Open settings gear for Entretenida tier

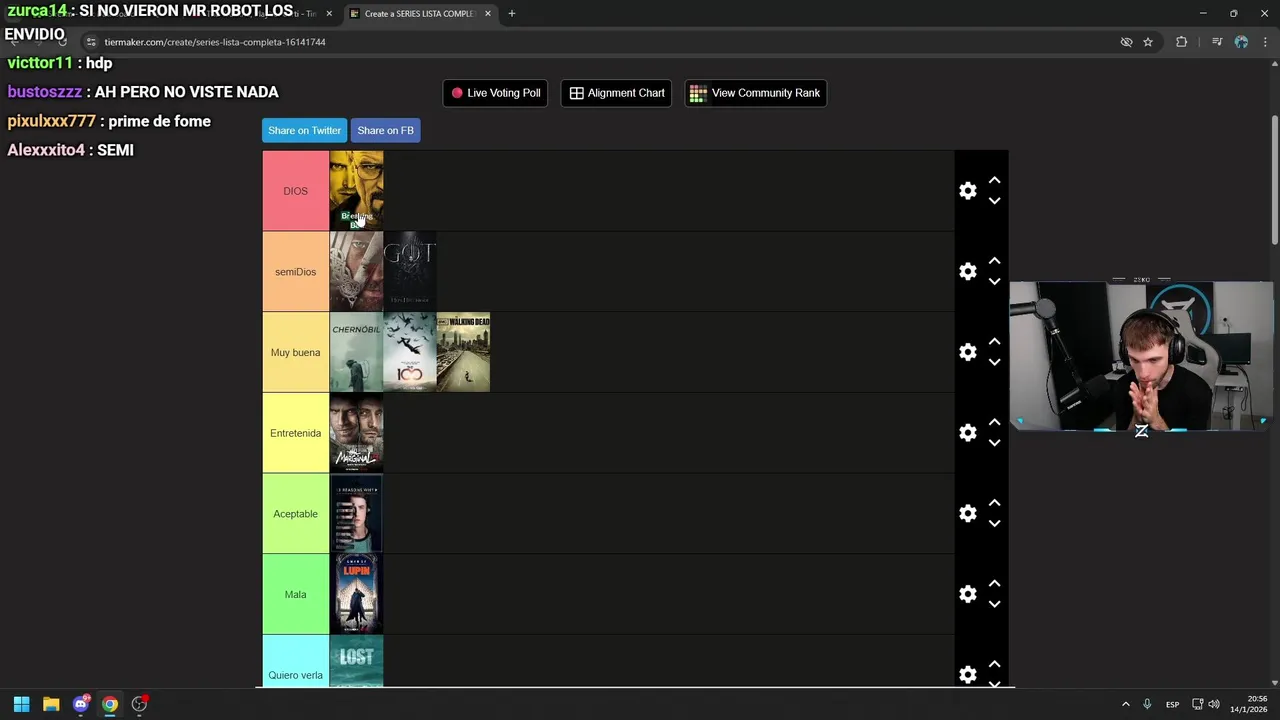(x=967, y=433)
